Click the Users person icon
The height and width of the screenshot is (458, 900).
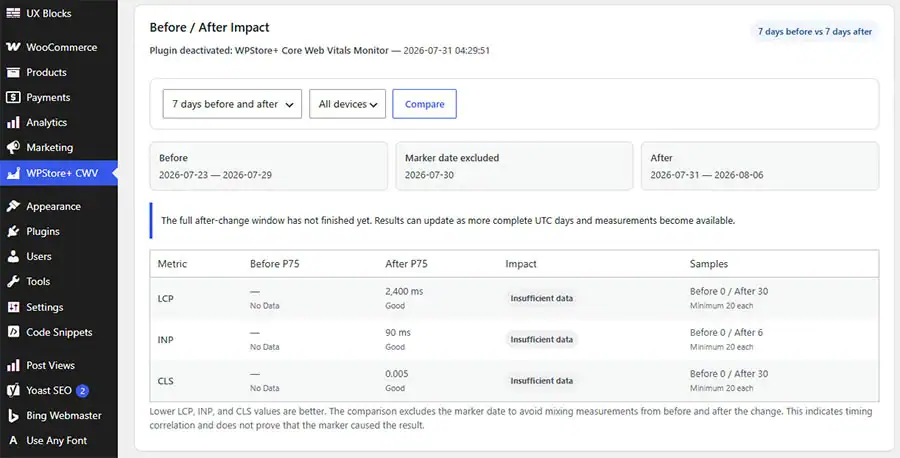click(x=13, y=257)
